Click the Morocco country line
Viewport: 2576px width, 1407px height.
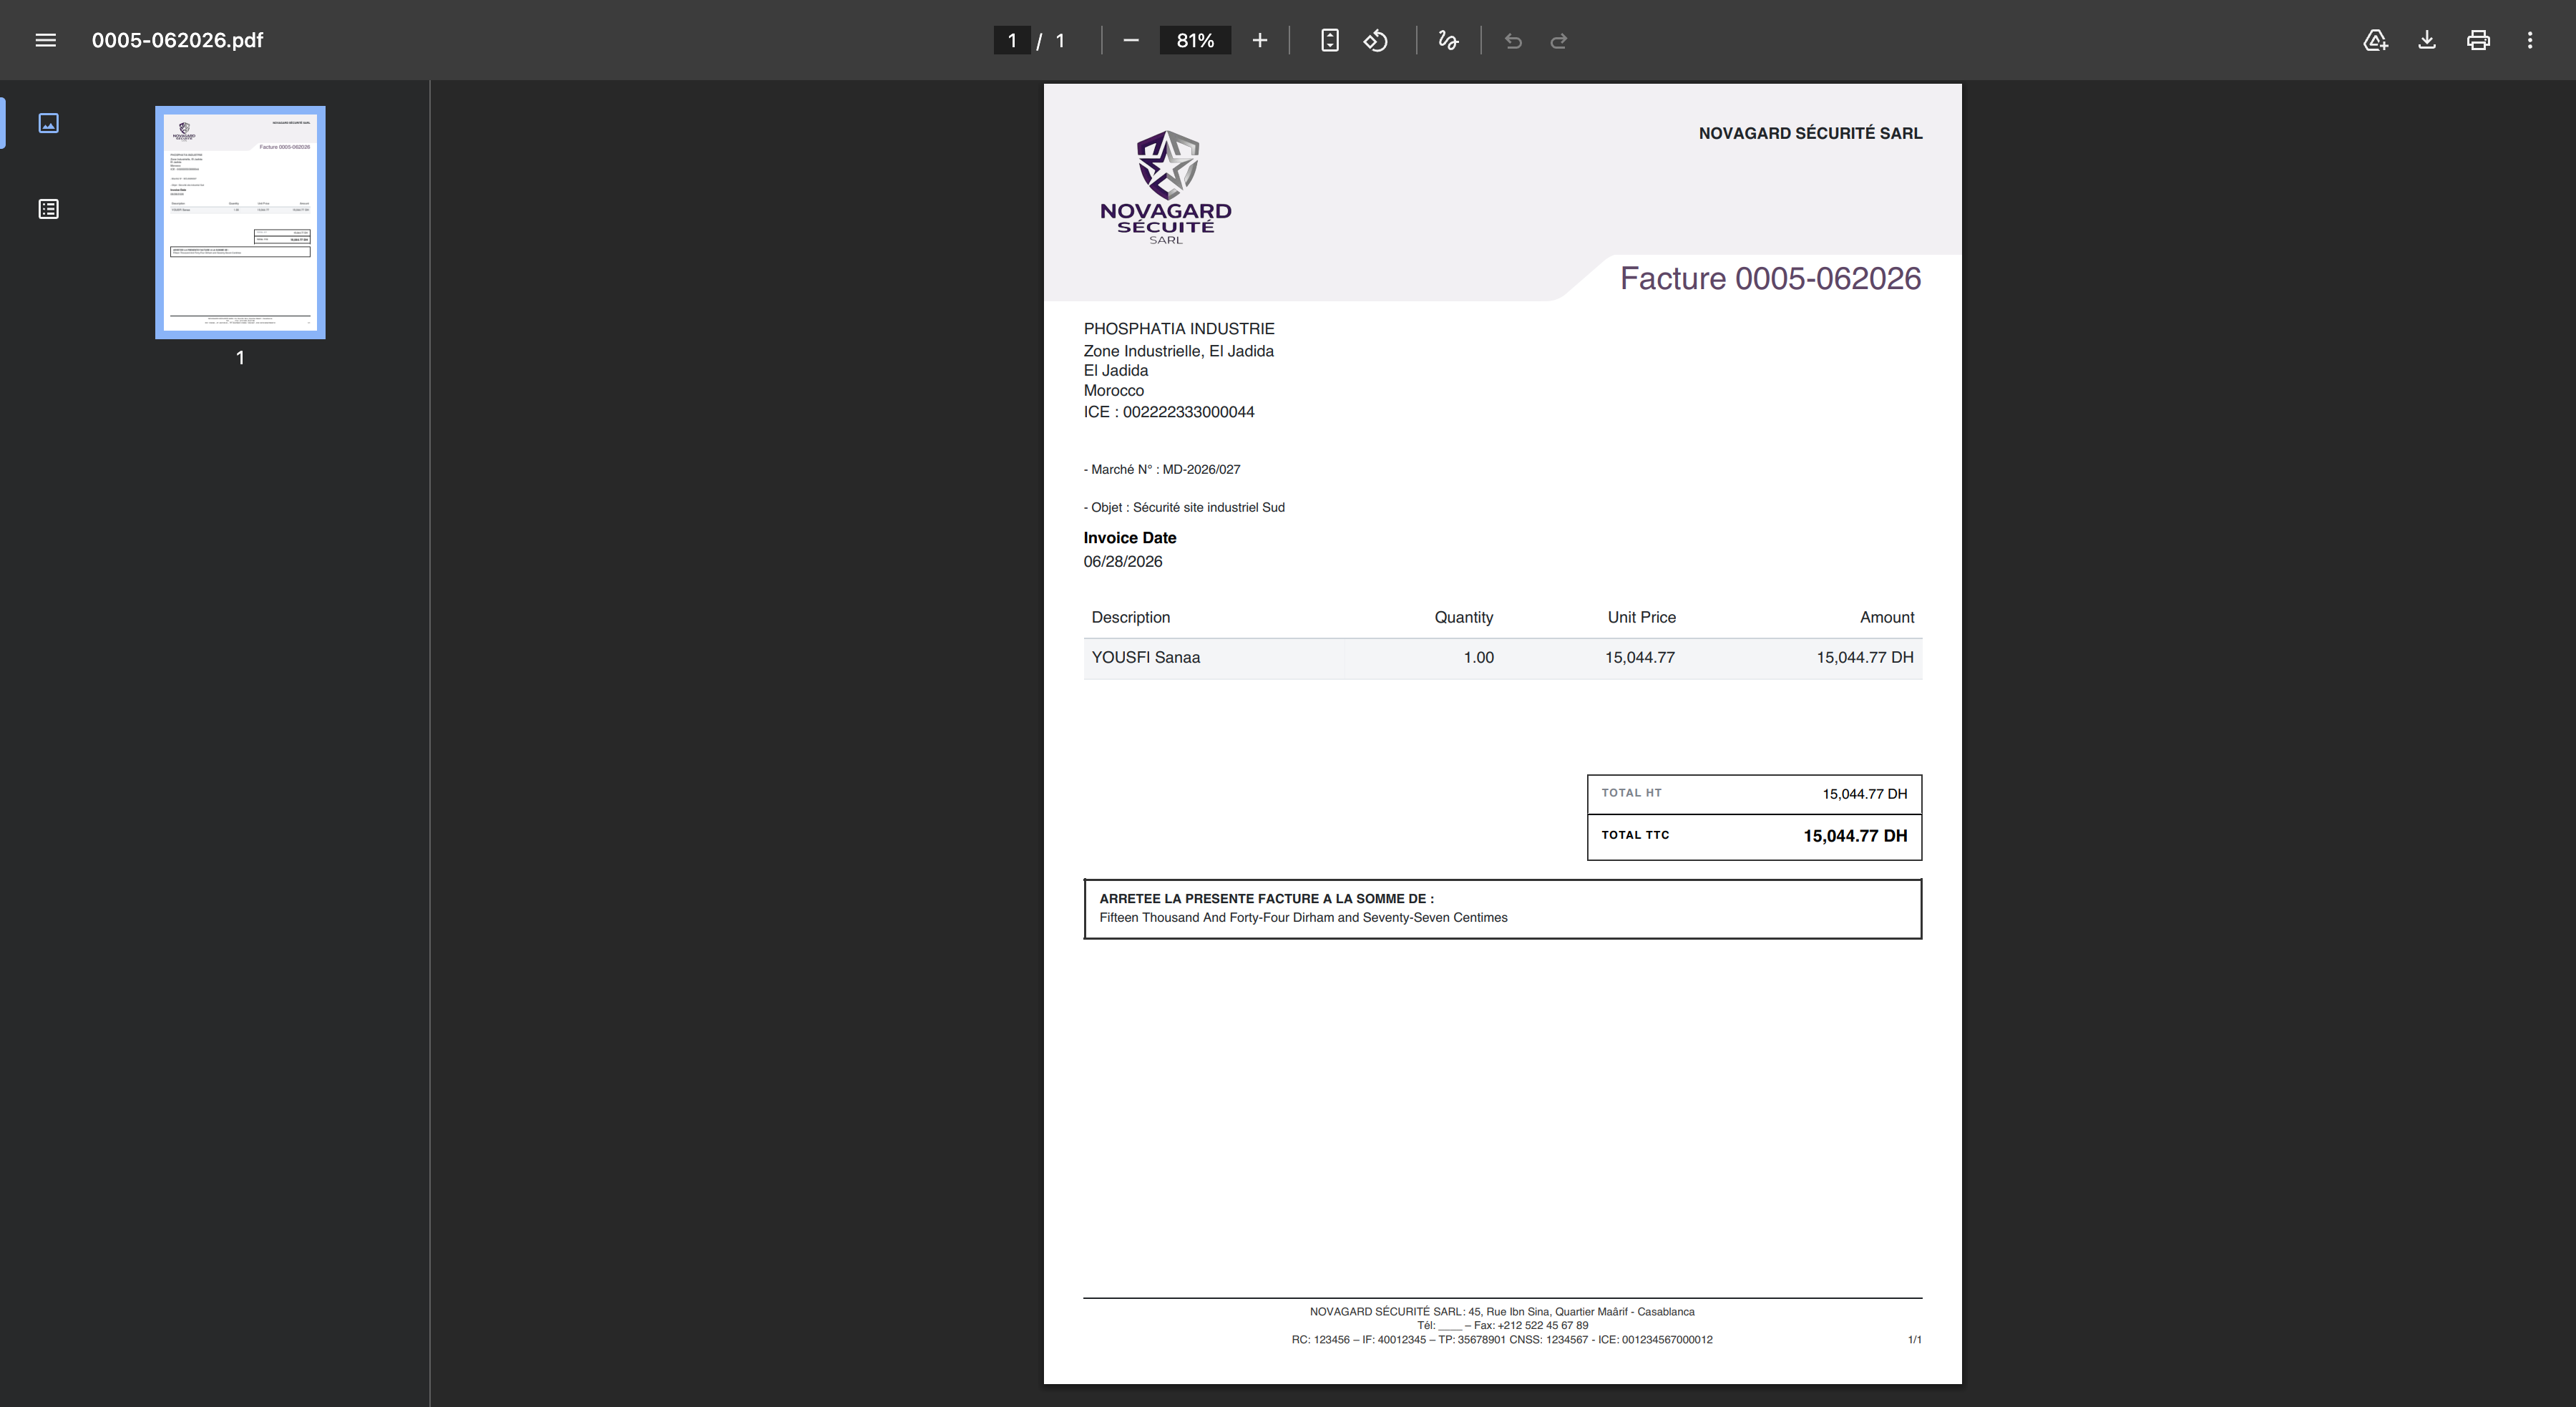pos(1114,391)
